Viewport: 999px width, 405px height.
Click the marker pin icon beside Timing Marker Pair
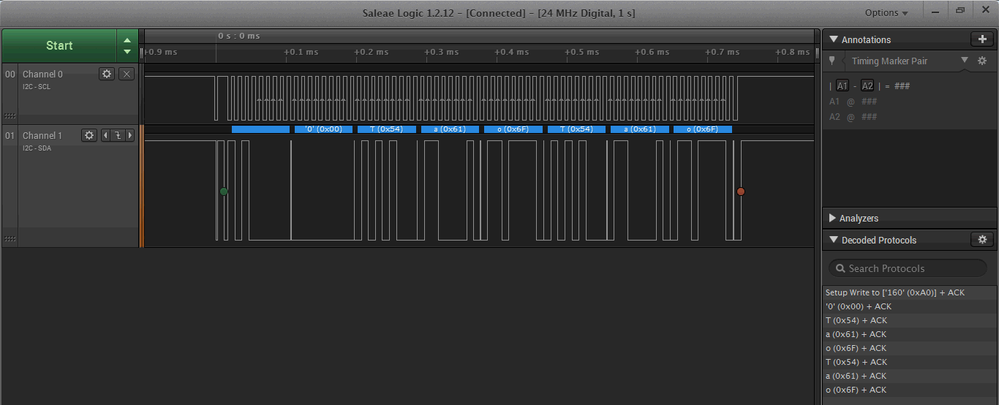click(x=831, y=61)
